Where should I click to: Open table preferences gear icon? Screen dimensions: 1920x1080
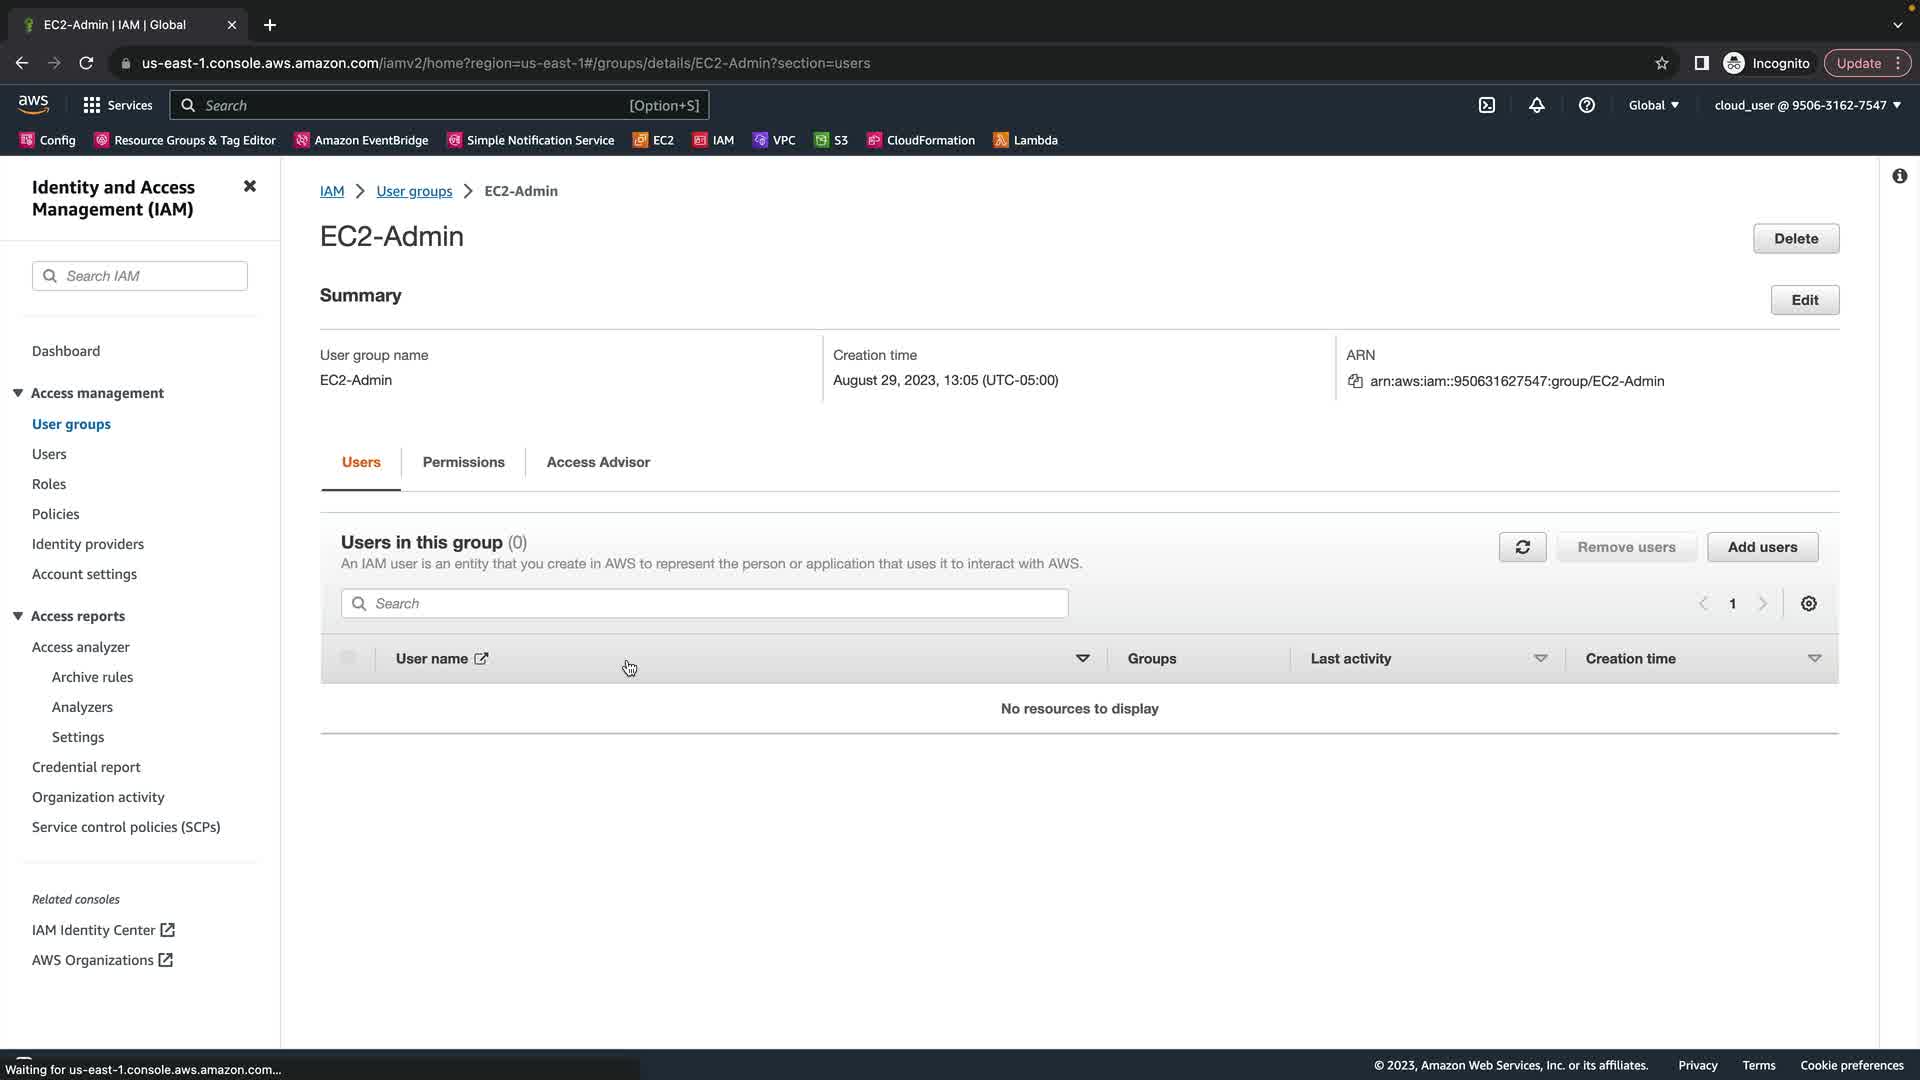(1808, 604)
